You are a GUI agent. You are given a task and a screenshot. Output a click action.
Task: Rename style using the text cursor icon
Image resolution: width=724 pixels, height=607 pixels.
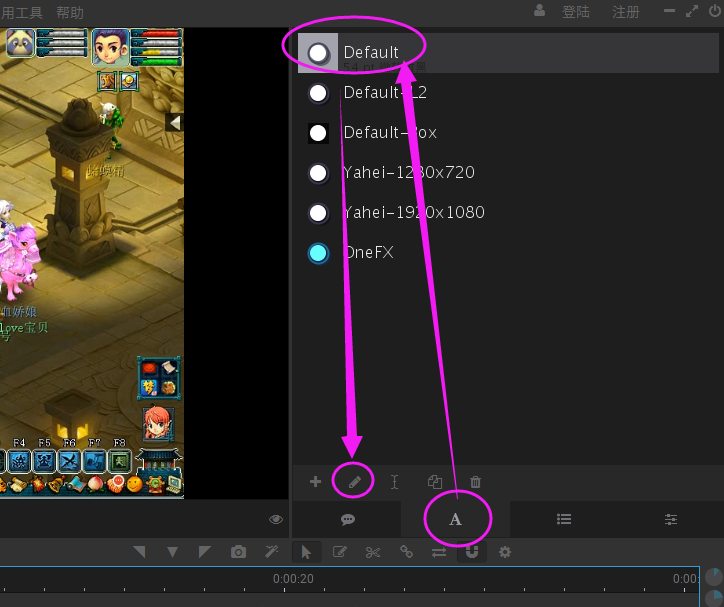[394, 482]
